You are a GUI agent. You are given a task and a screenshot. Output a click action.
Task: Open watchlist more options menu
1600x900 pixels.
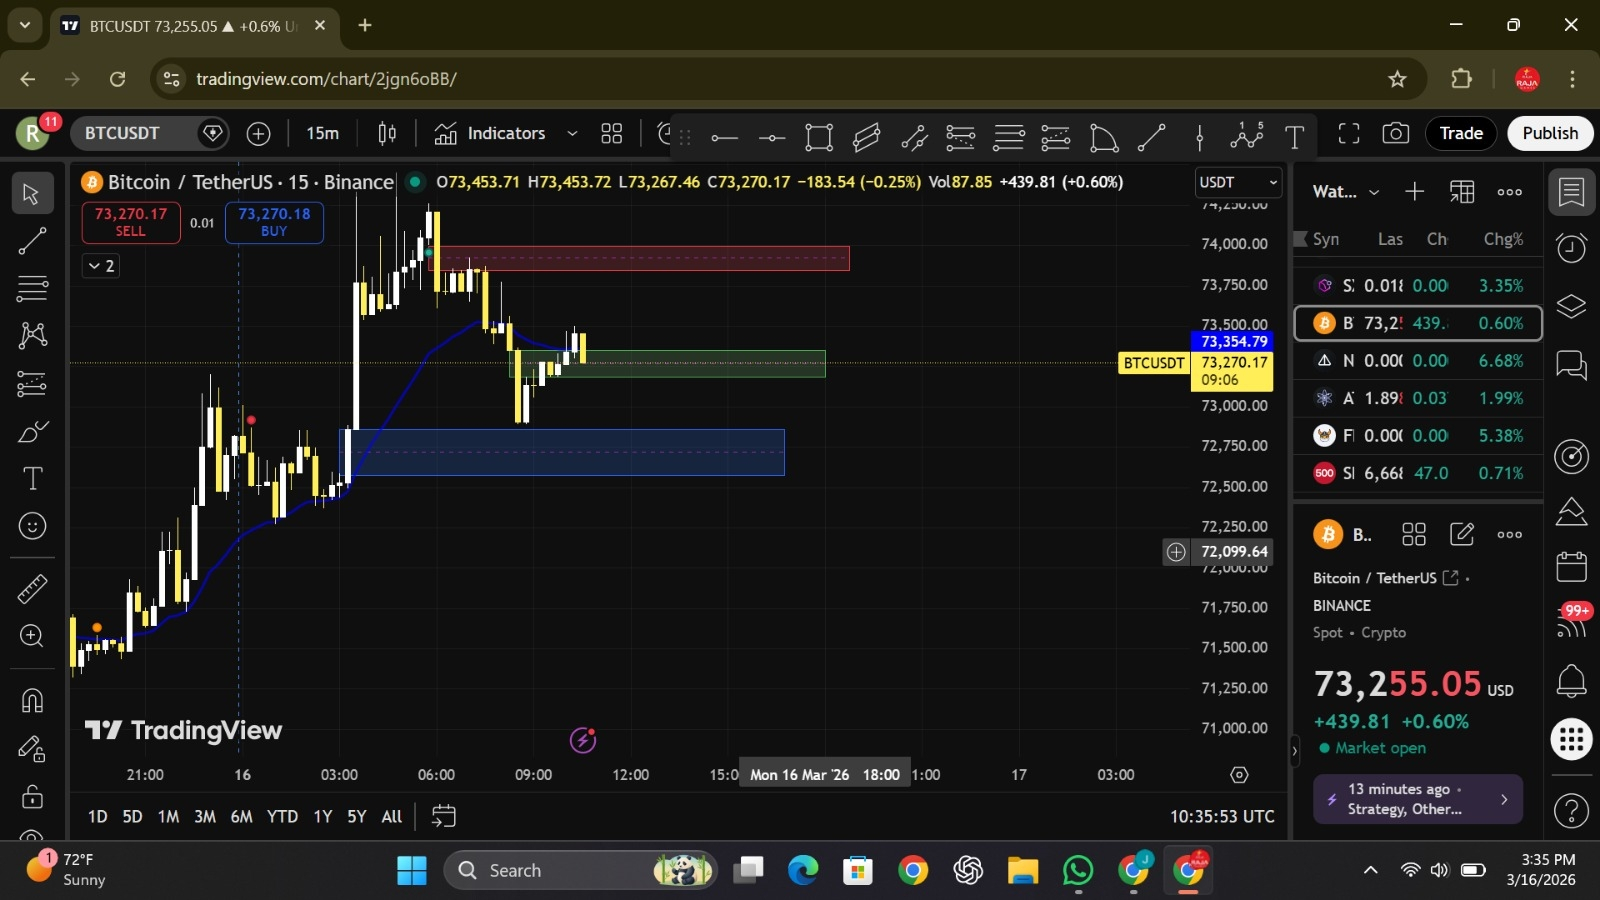[x=1510, y=191]
